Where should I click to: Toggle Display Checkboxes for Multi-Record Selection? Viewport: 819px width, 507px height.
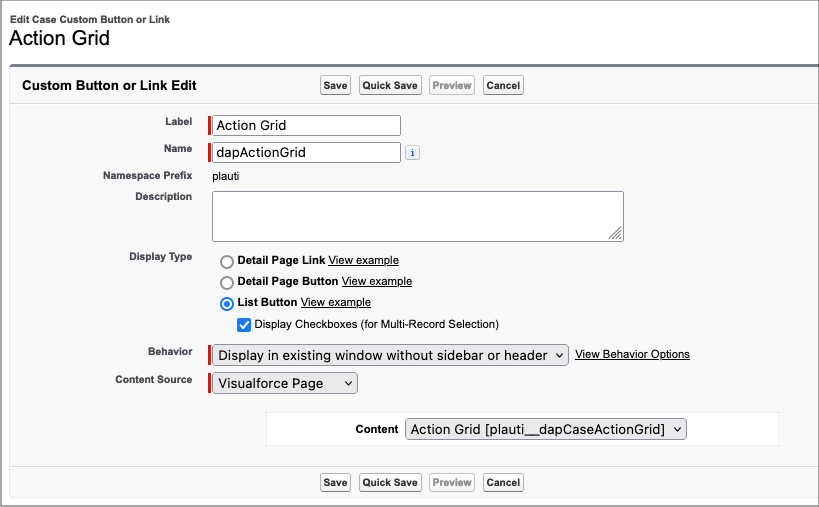[x=243, y=325]
